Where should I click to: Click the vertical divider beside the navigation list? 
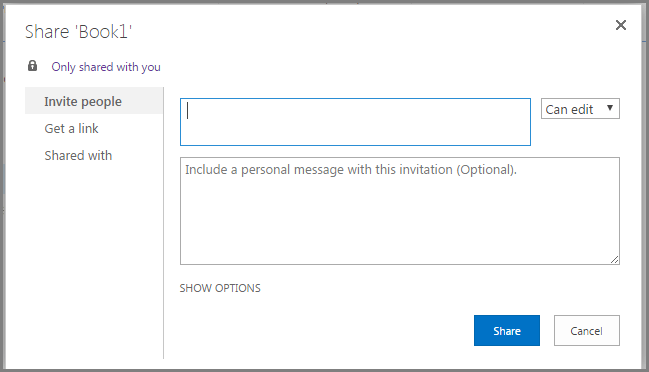tap(163, 223)
